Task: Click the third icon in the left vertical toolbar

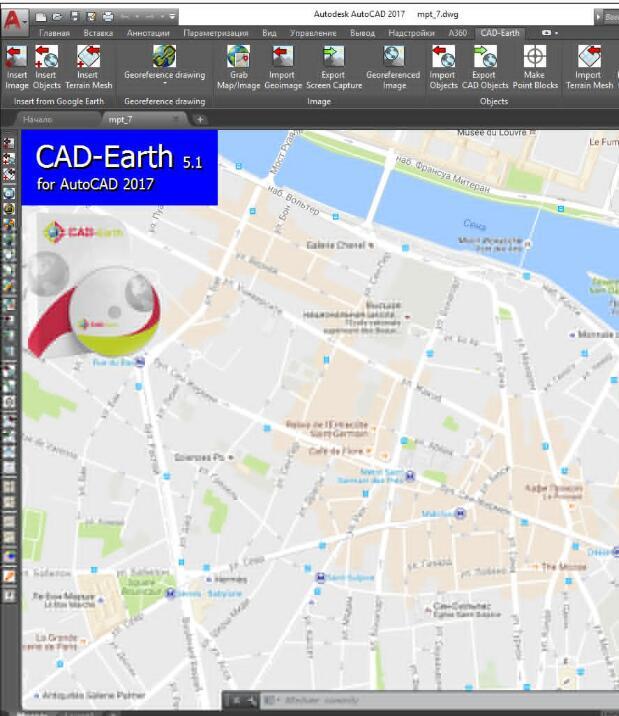Action: coord(9,174)
